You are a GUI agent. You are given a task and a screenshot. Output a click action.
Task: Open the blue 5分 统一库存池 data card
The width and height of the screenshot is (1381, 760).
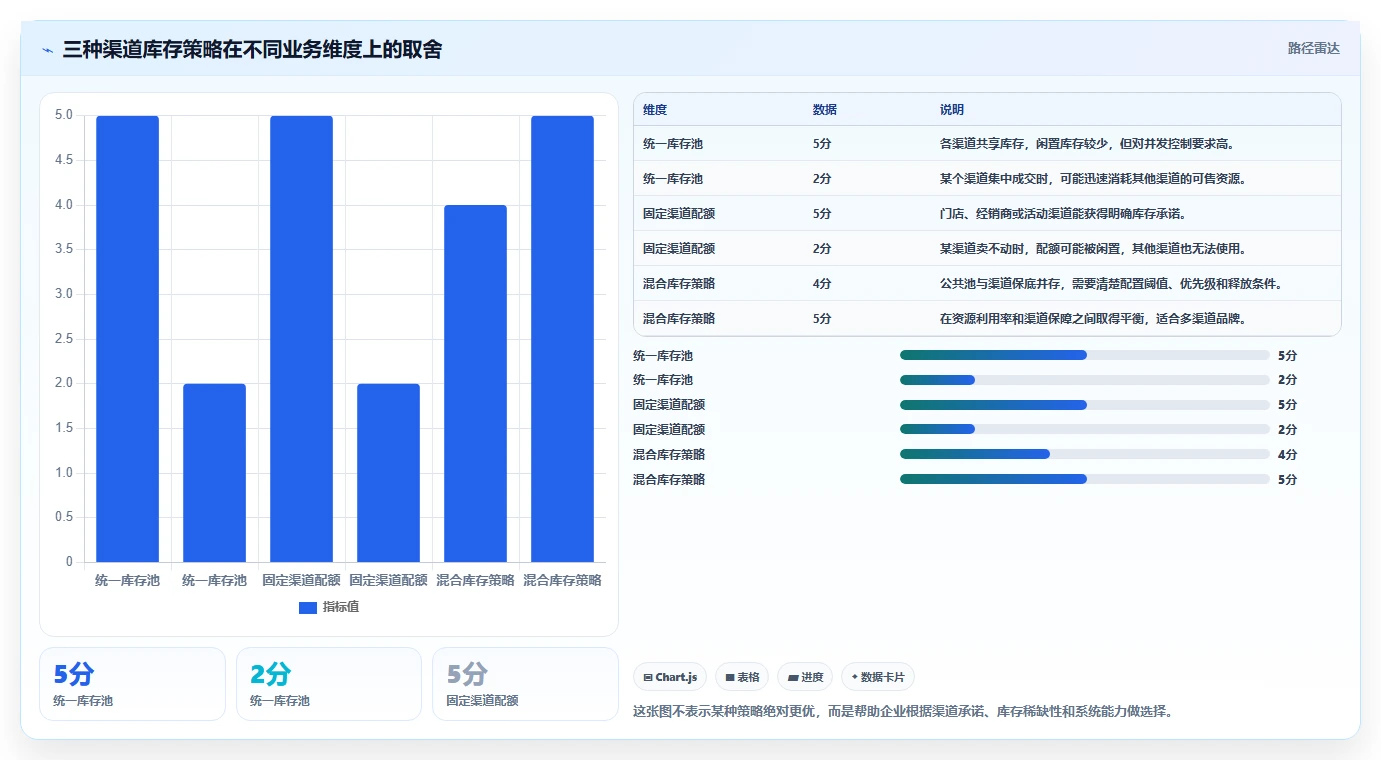point(132,684)
